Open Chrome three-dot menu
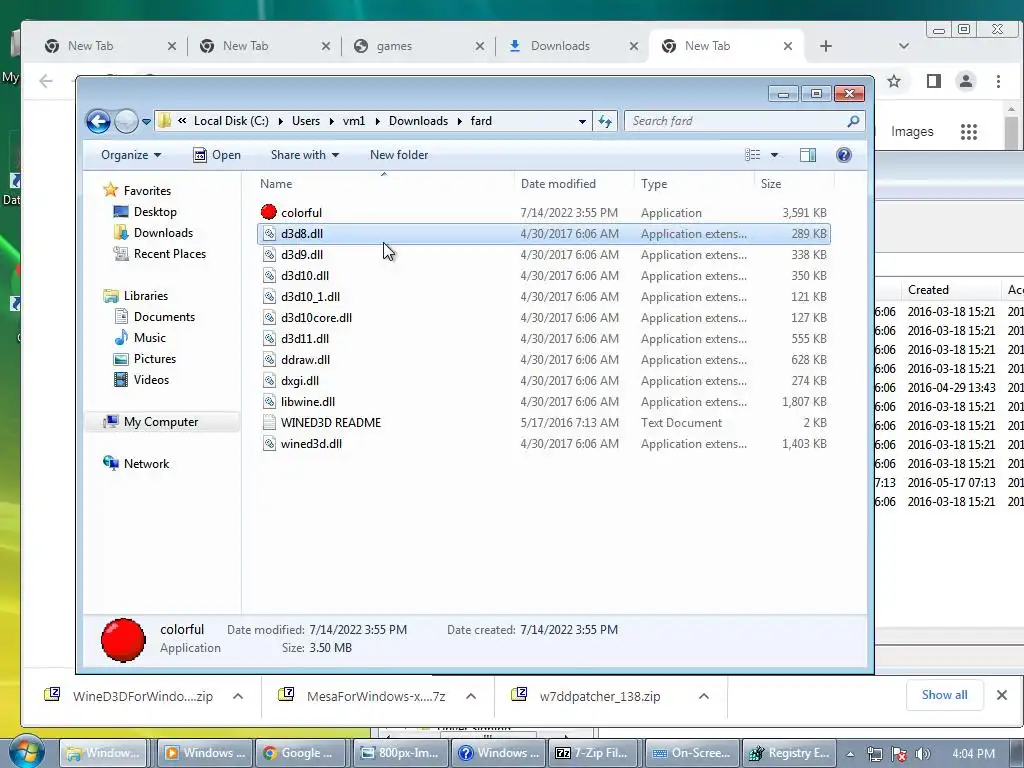The width and height of the screenshot is (1024, 768). click(x=998, y=81)
